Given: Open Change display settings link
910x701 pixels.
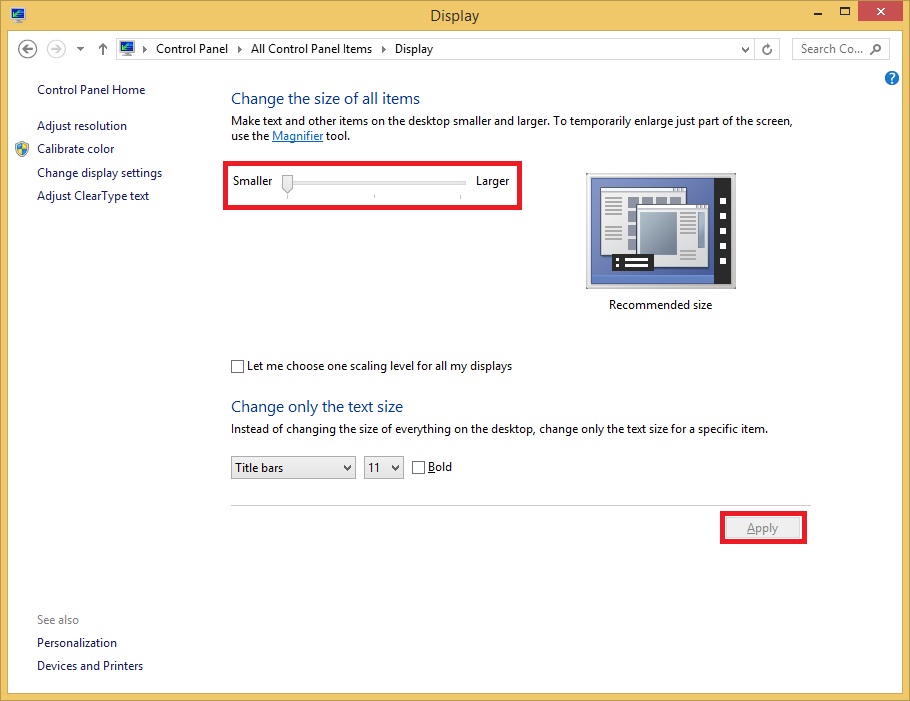Looking at the screenshot, I should coord(99,173).
